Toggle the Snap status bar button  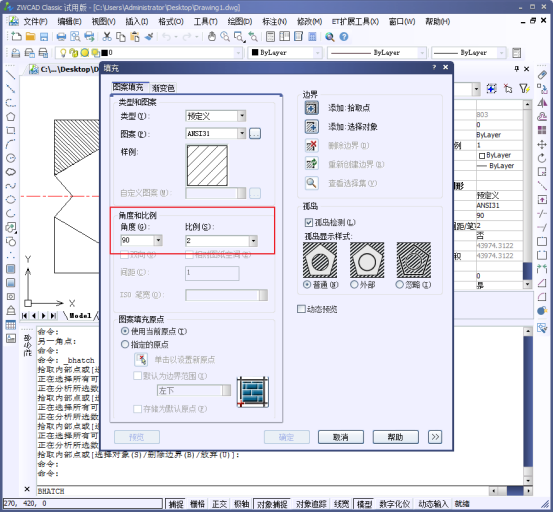pyautogui.click(x=176, y=504)
